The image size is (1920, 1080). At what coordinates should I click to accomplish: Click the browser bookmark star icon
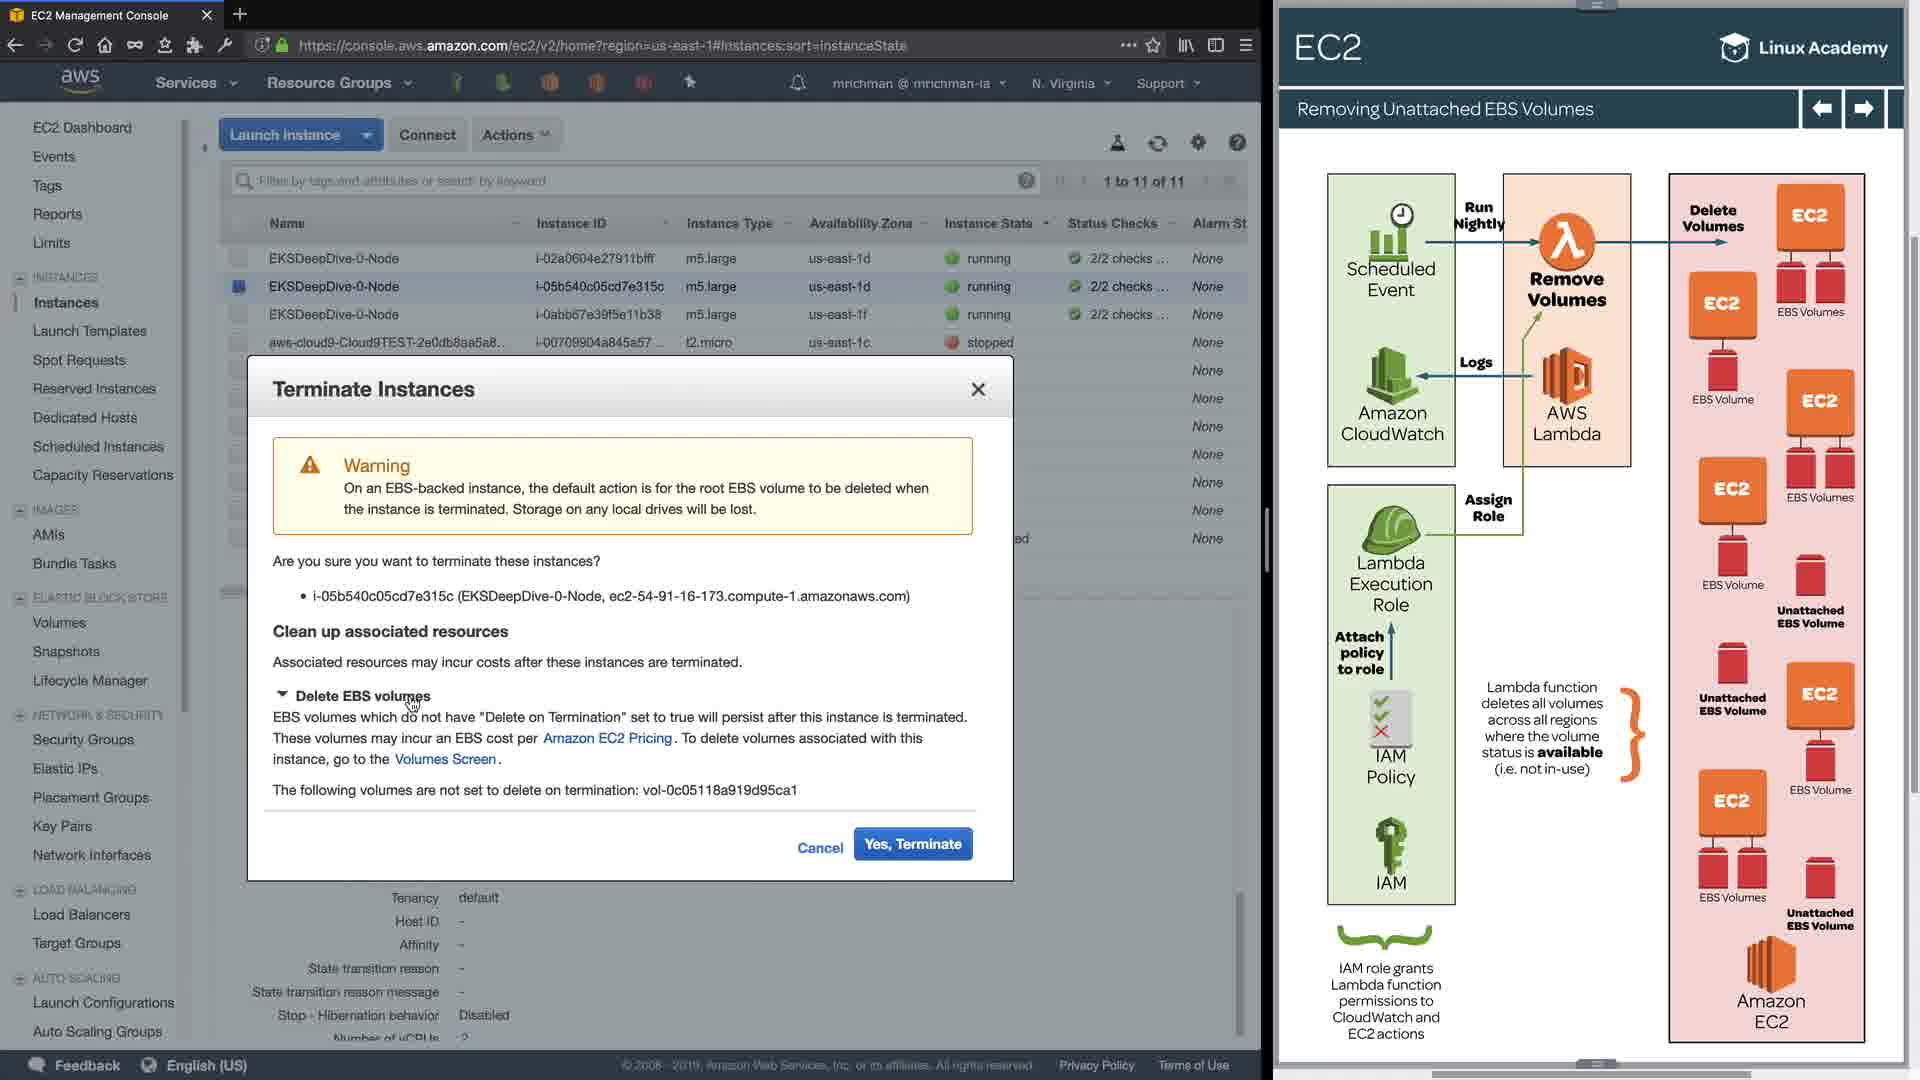point(1153,45)
